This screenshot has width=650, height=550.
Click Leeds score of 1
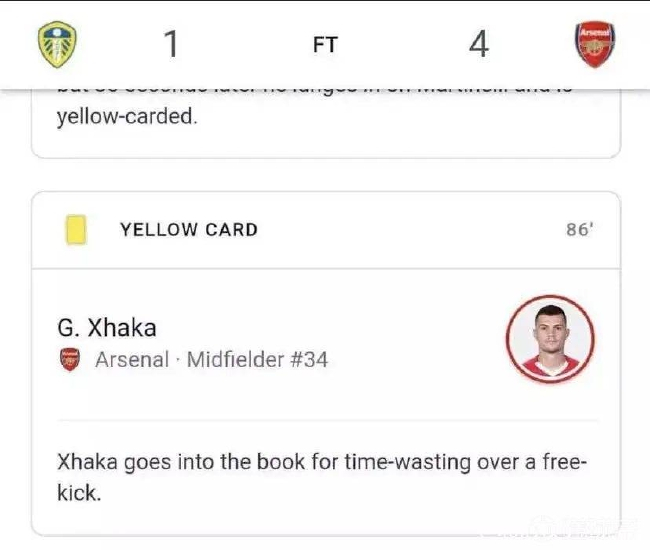point(171,45)
